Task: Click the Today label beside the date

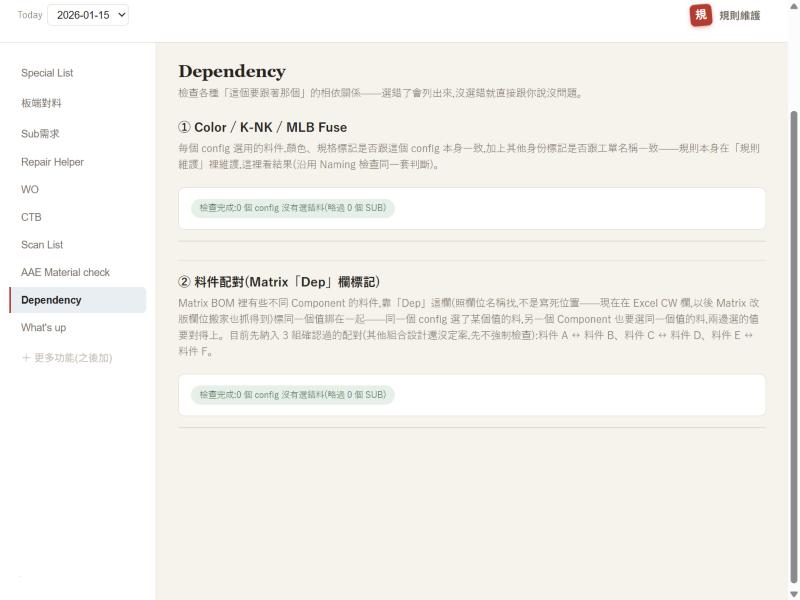Action: [30, 15]
